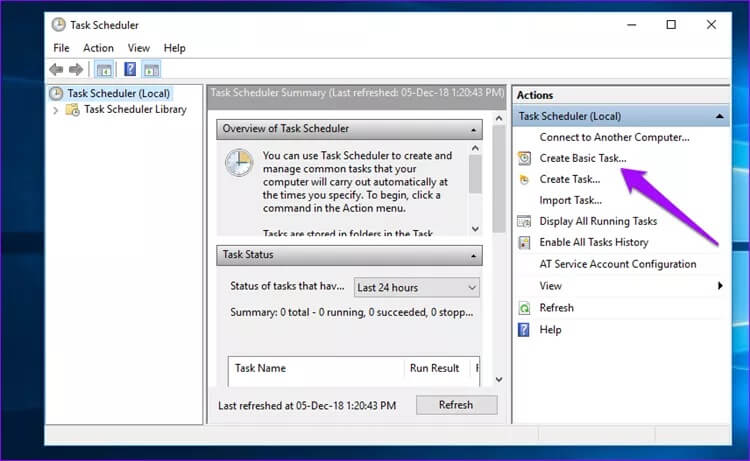Click the Forward arrow toolbar icon
The image size is (750, 461).
click(76, 70)
